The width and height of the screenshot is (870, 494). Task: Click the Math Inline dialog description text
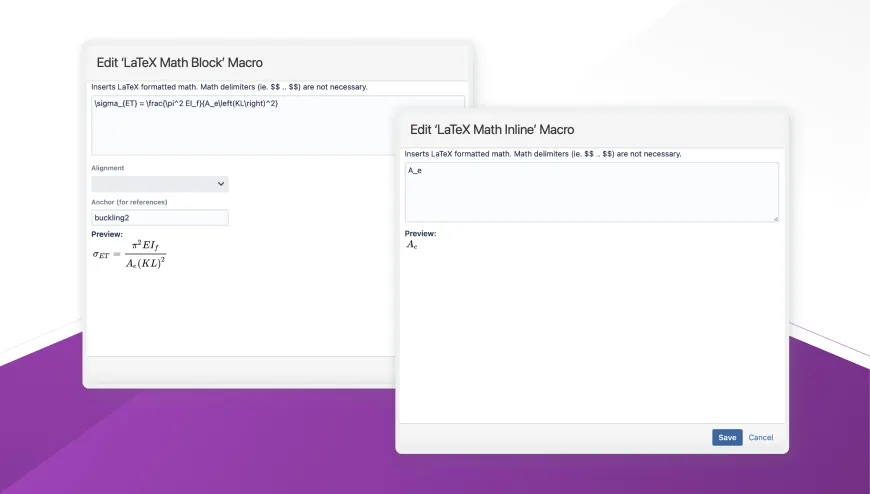(x=543, y=154)
